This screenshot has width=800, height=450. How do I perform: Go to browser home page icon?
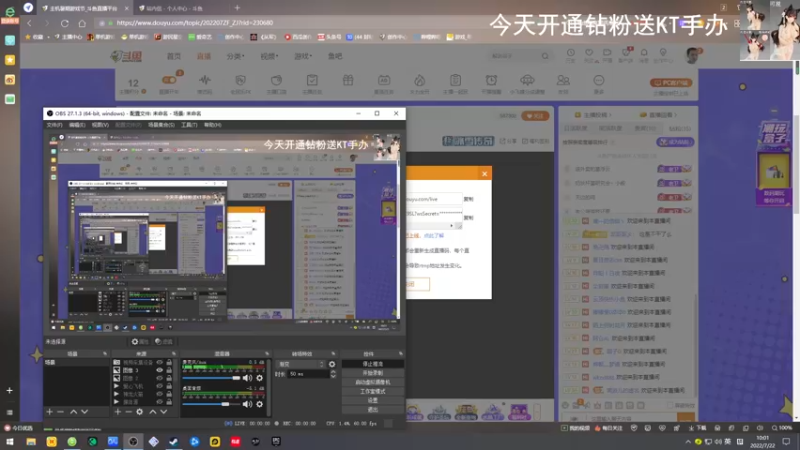(82, 23)
